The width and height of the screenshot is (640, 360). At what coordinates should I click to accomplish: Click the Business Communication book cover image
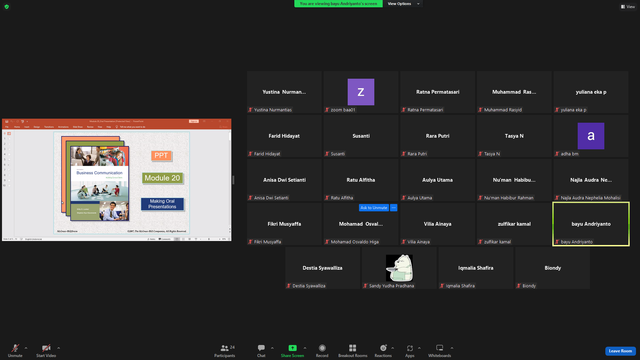[100, 184]
